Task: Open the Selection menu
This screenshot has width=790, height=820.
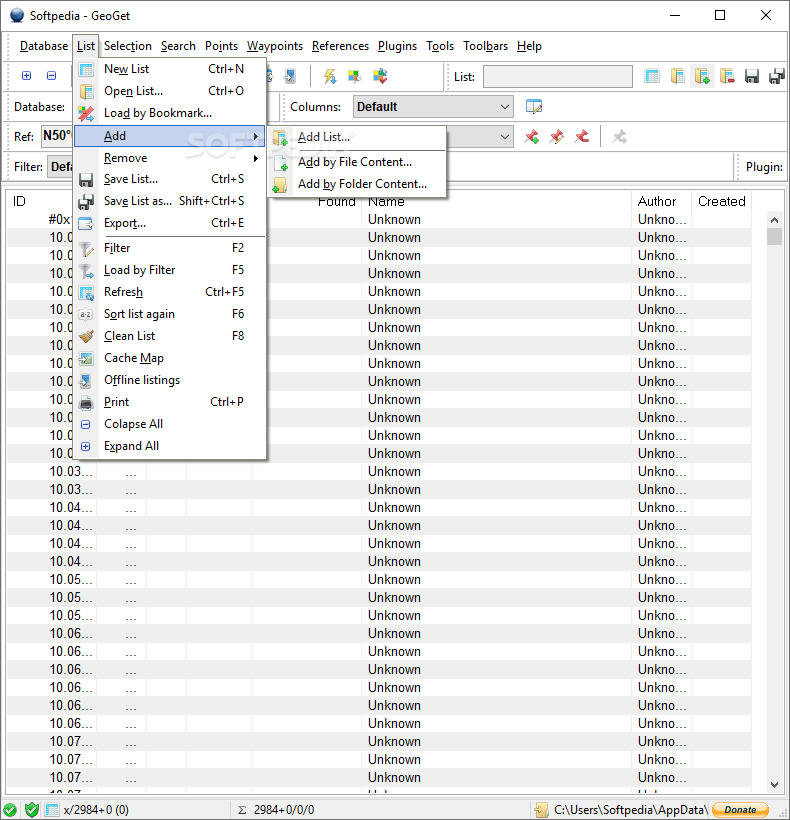Action: (128, 46)
